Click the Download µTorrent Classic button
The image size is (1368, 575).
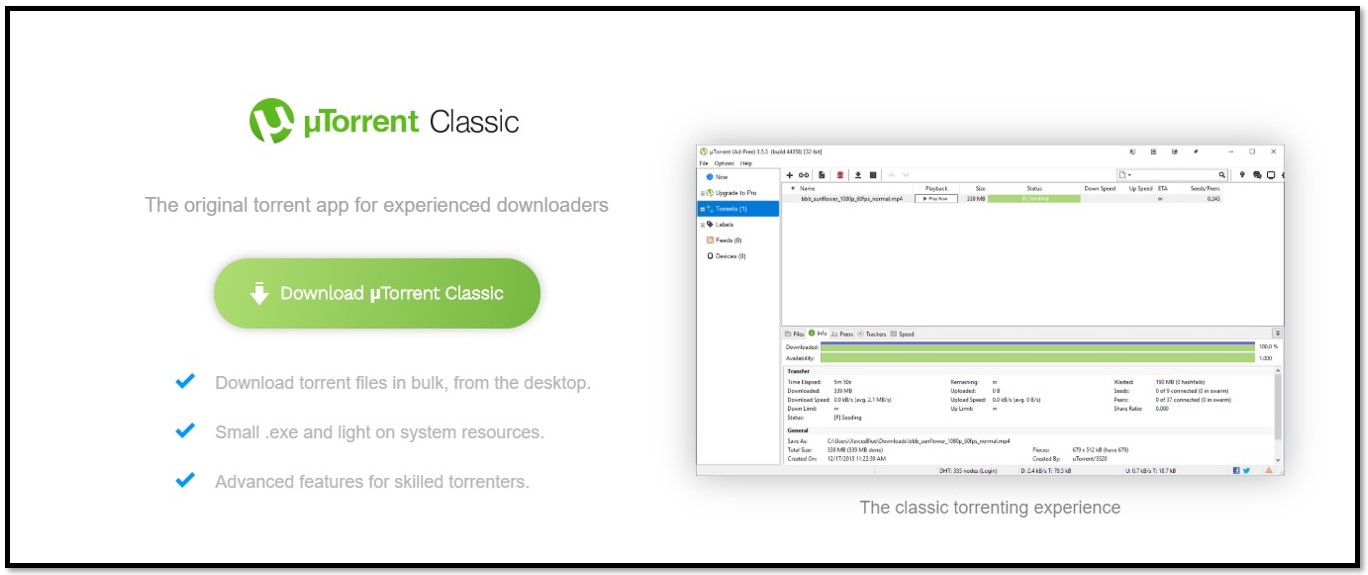pyautogui.click(x=377, y=293)
